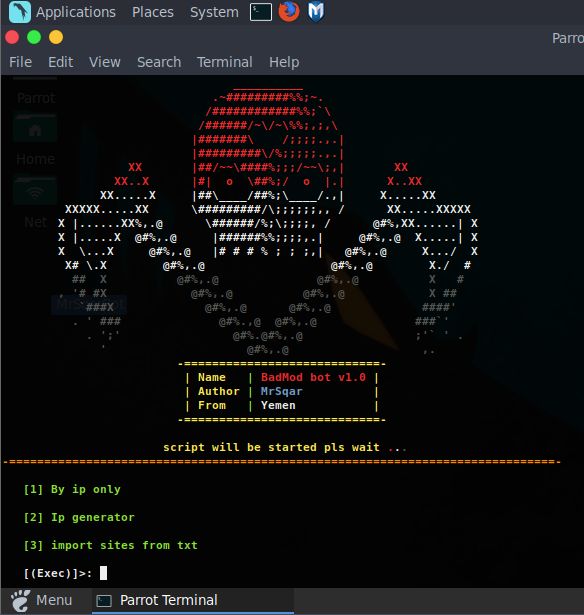
Task: Open the Places menu
Action: (153, 12)
